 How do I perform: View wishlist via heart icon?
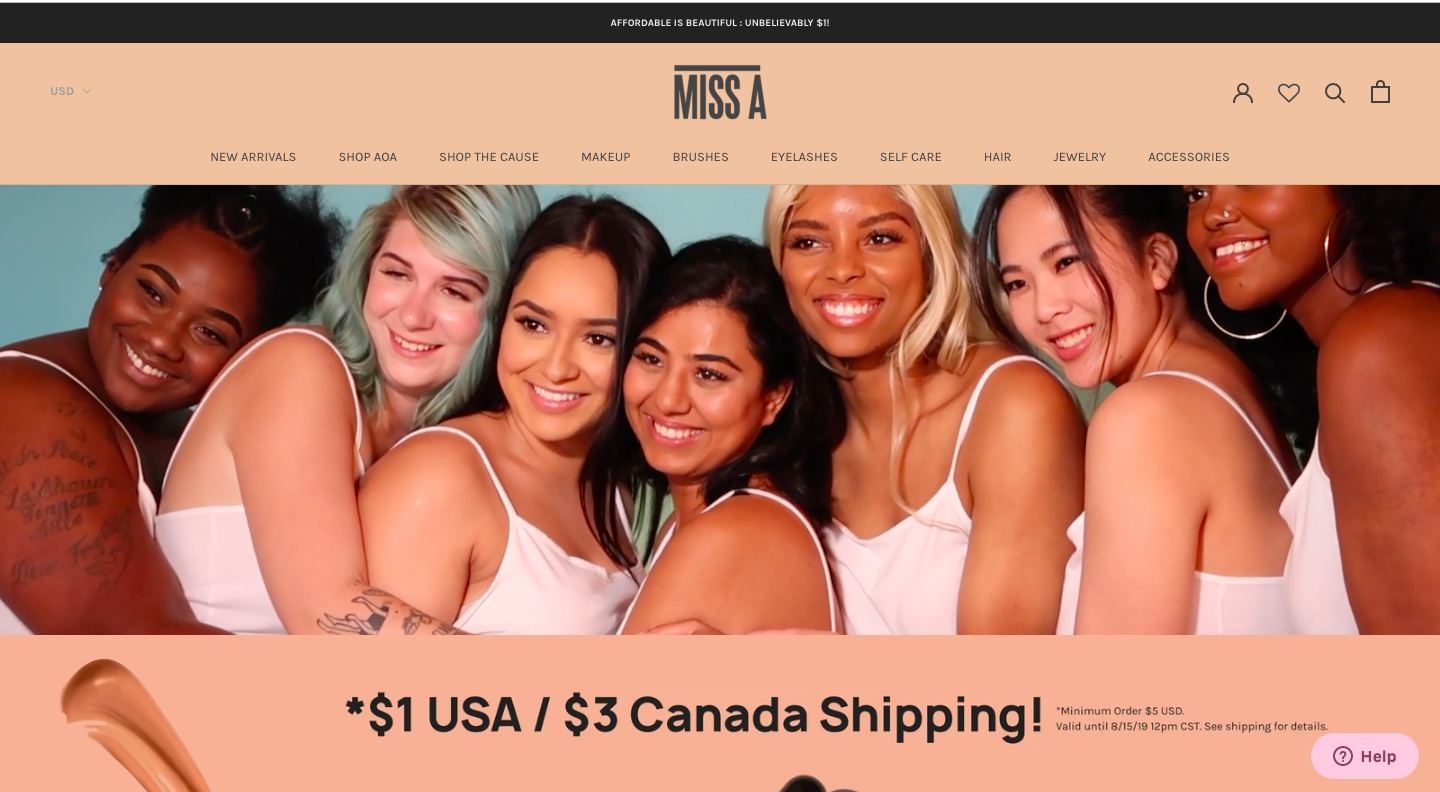(1289, 92)
